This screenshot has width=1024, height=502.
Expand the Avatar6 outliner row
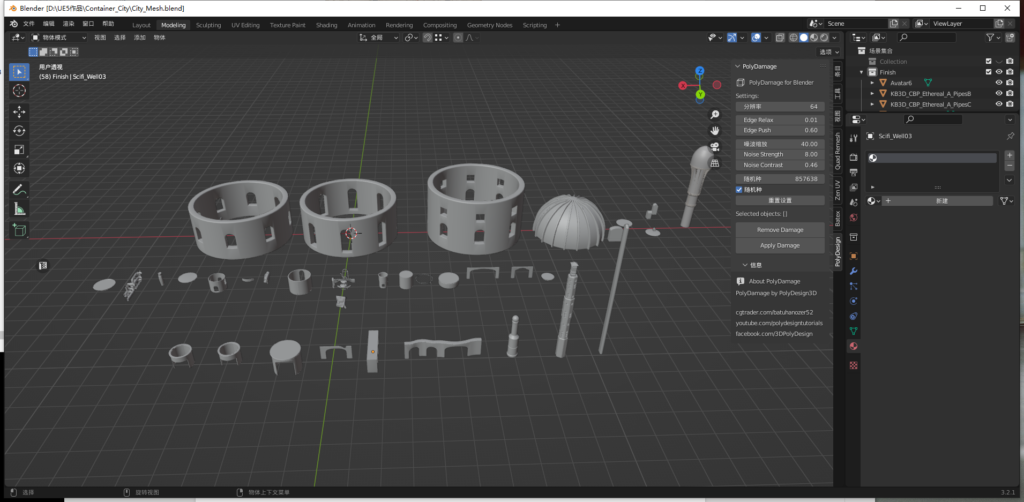[872, 83]
